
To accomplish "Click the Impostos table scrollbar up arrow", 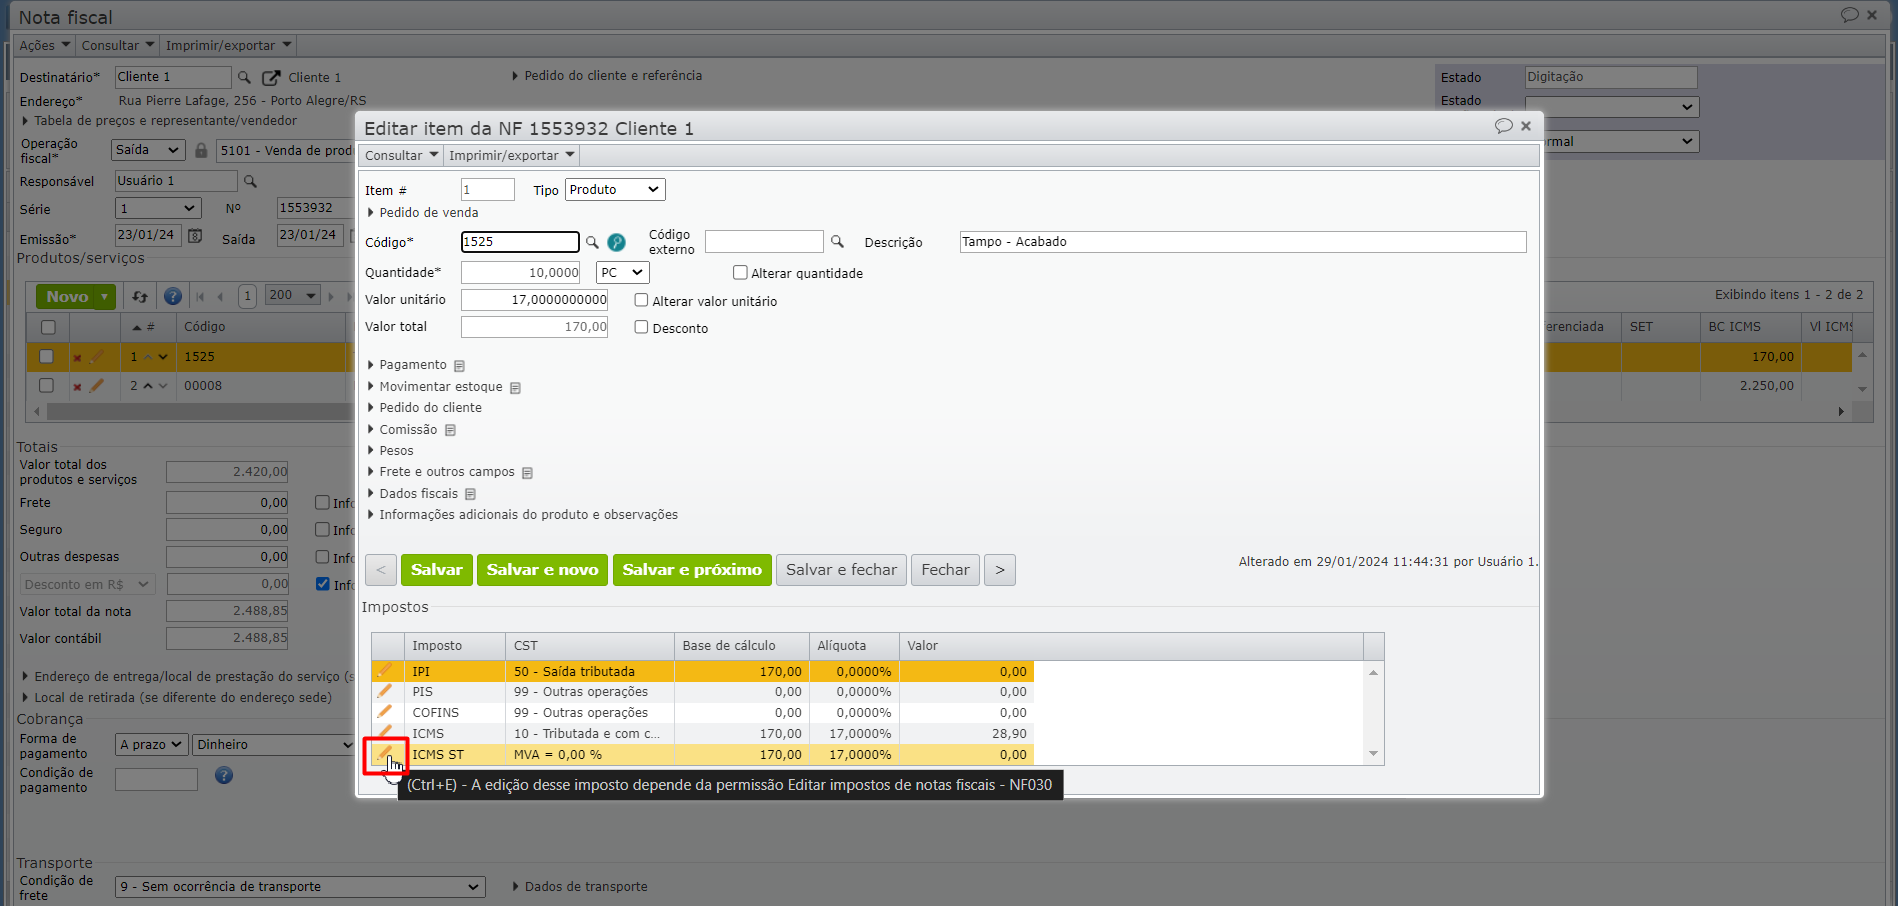I will point(1374,672).
